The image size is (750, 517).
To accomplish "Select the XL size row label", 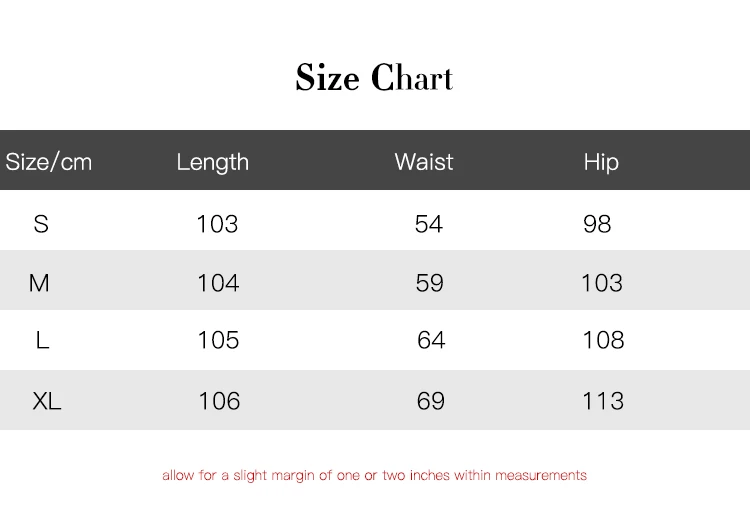I will (x=47, y=401).
